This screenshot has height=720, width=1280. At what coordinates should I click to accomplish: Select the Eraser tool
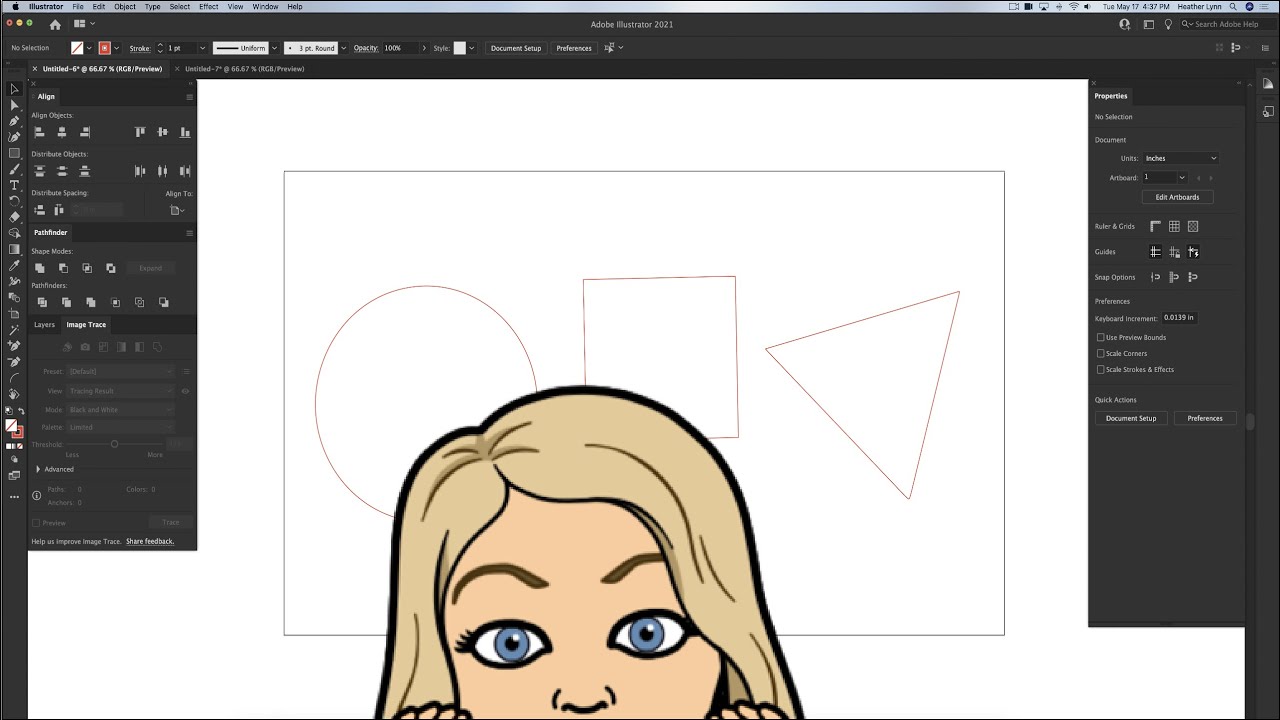[x=14, y=217]
